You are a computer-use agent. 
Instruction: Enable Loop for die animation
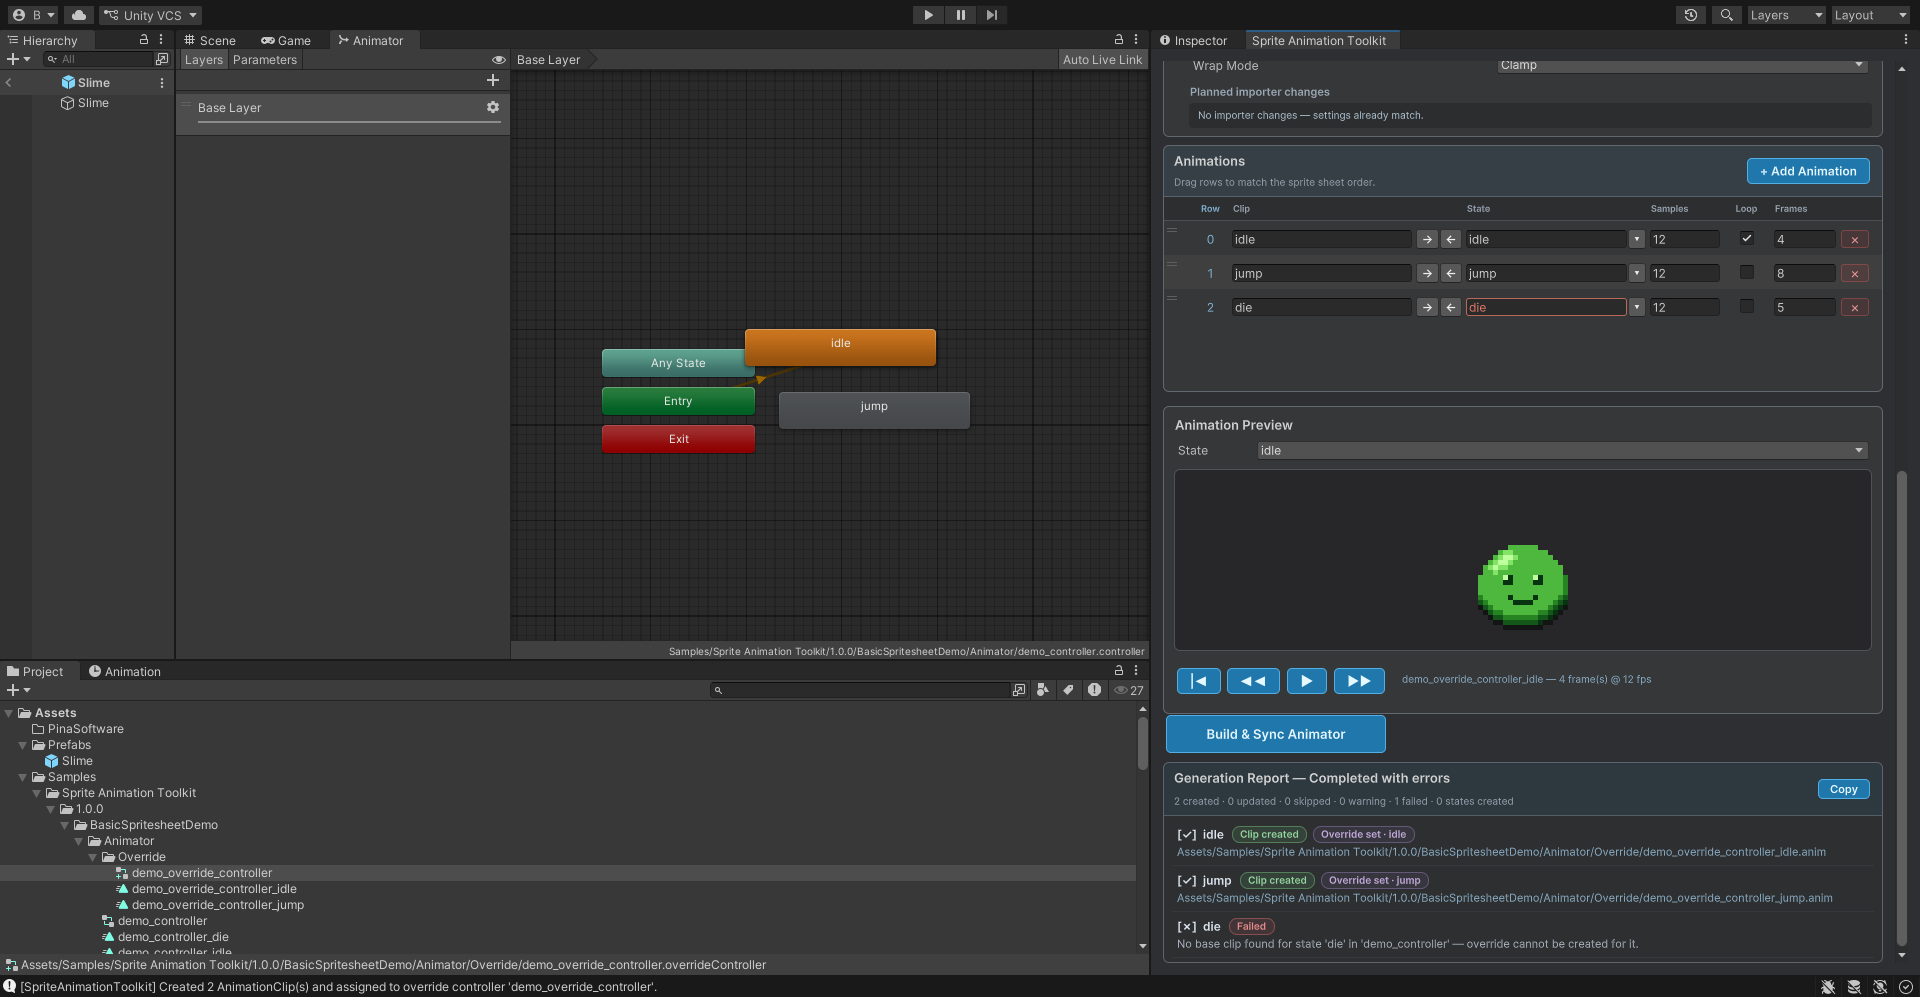[1747, 307]
